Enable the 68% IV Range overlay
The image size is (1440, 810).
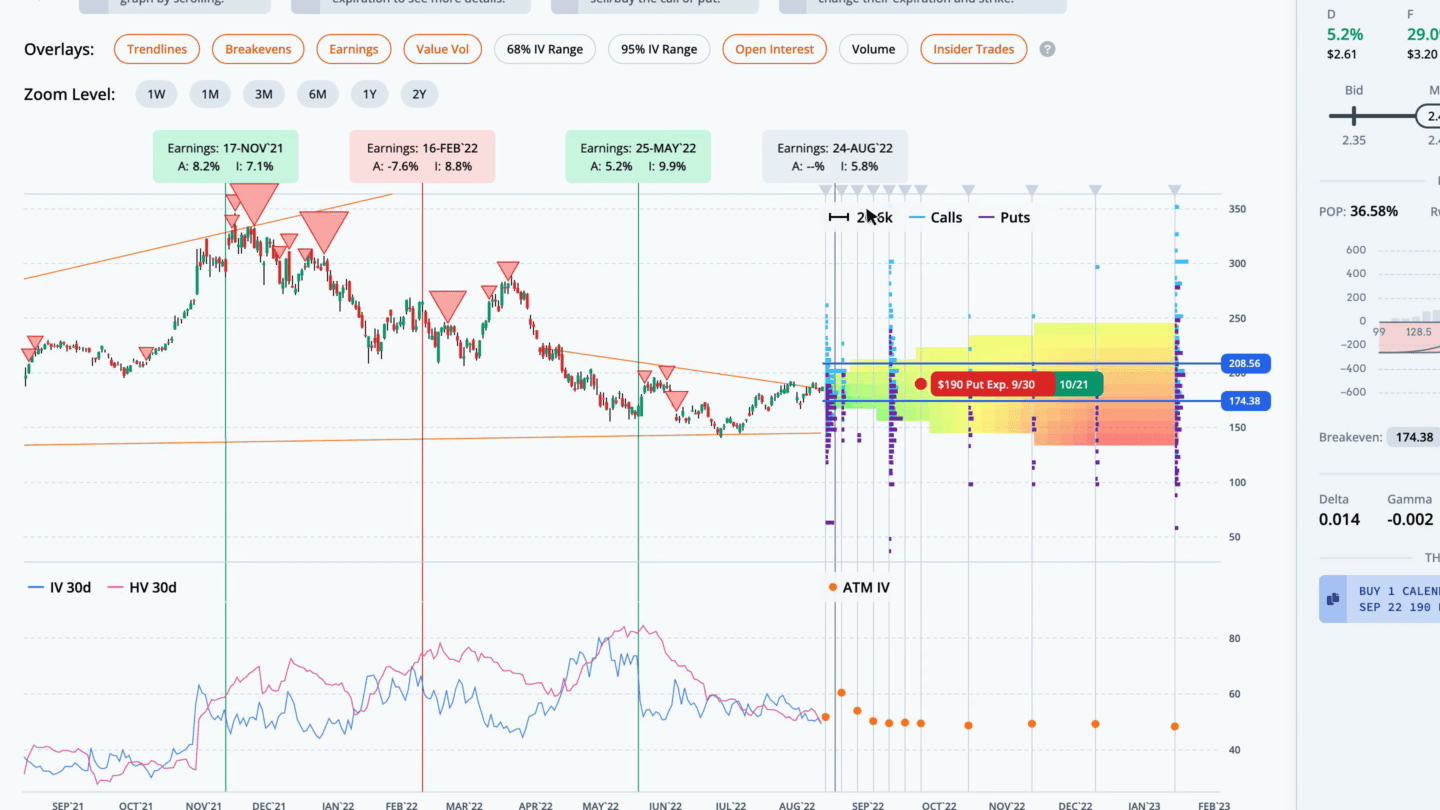coord(545,49)
